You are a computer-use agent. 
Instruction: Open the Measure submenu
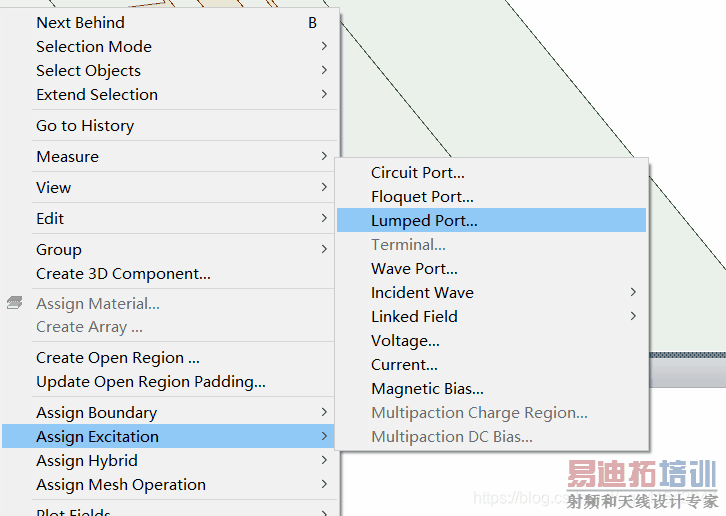click(67, 157)
